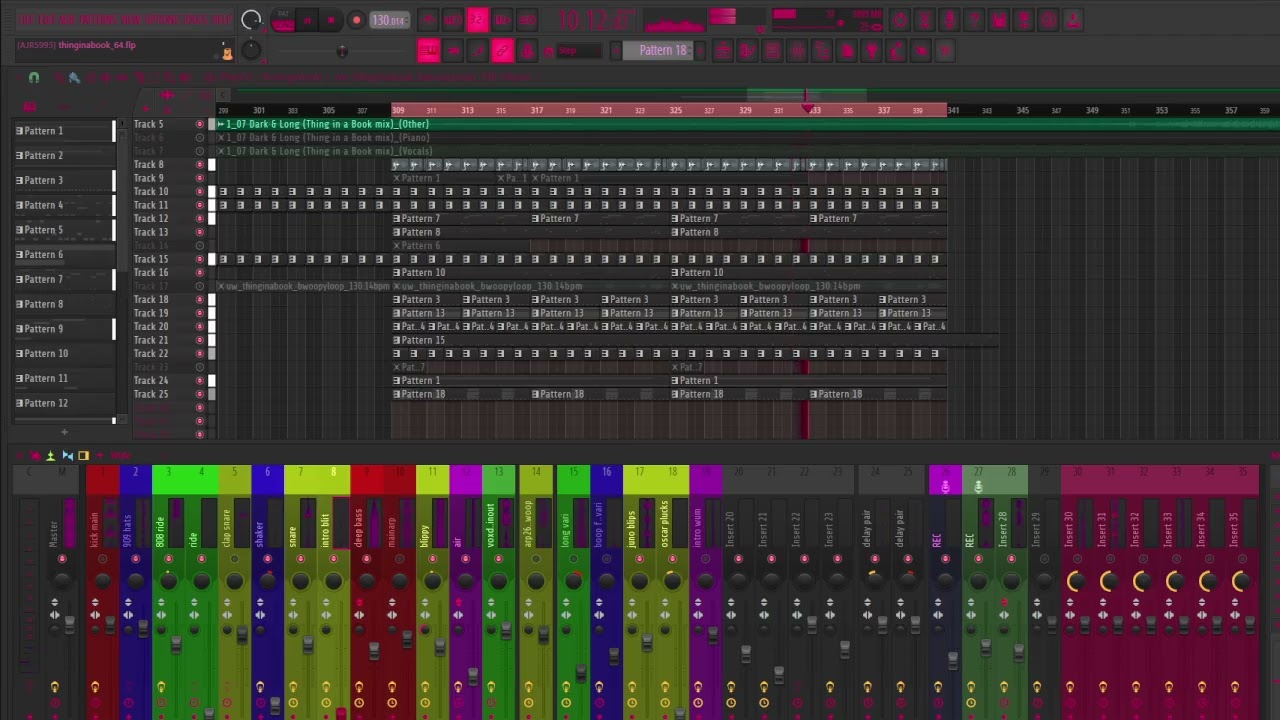The image size is (1280, 720).
Task: Mute Track 15 in the playlist
Action: point(199,260)
